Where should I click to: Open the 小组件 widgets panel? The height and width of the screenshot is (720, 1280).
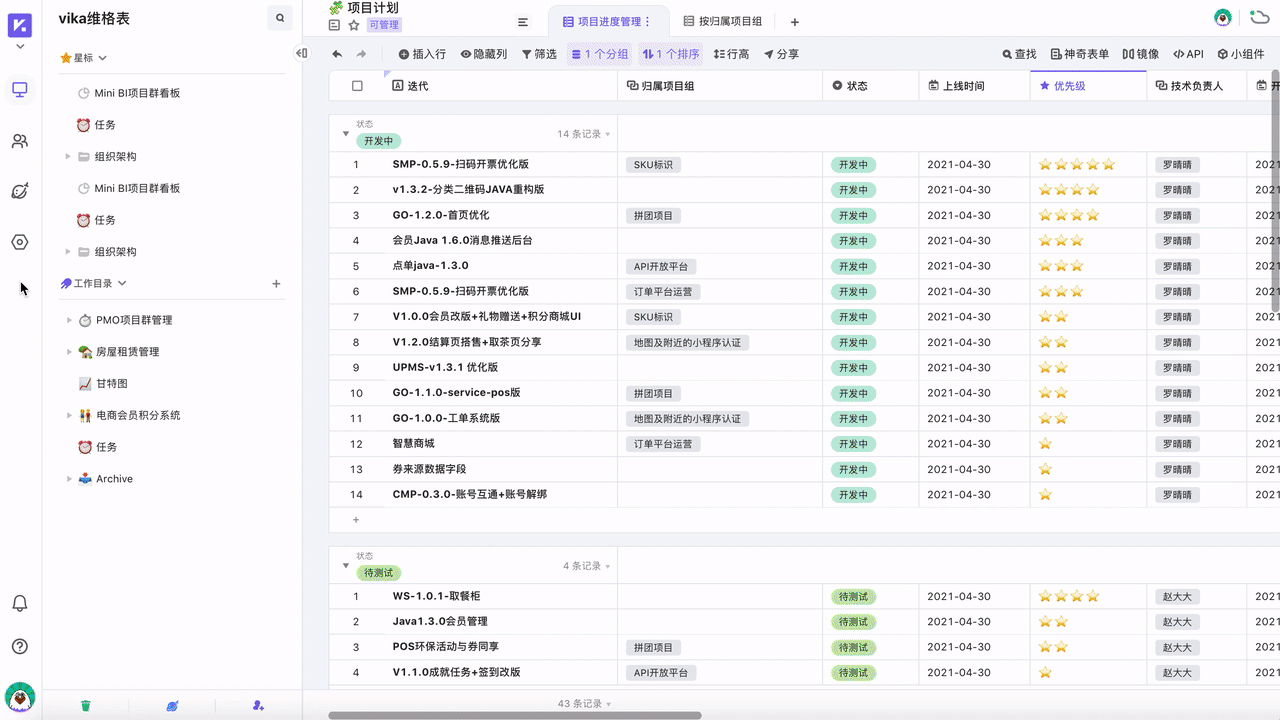click(1240, 54)
